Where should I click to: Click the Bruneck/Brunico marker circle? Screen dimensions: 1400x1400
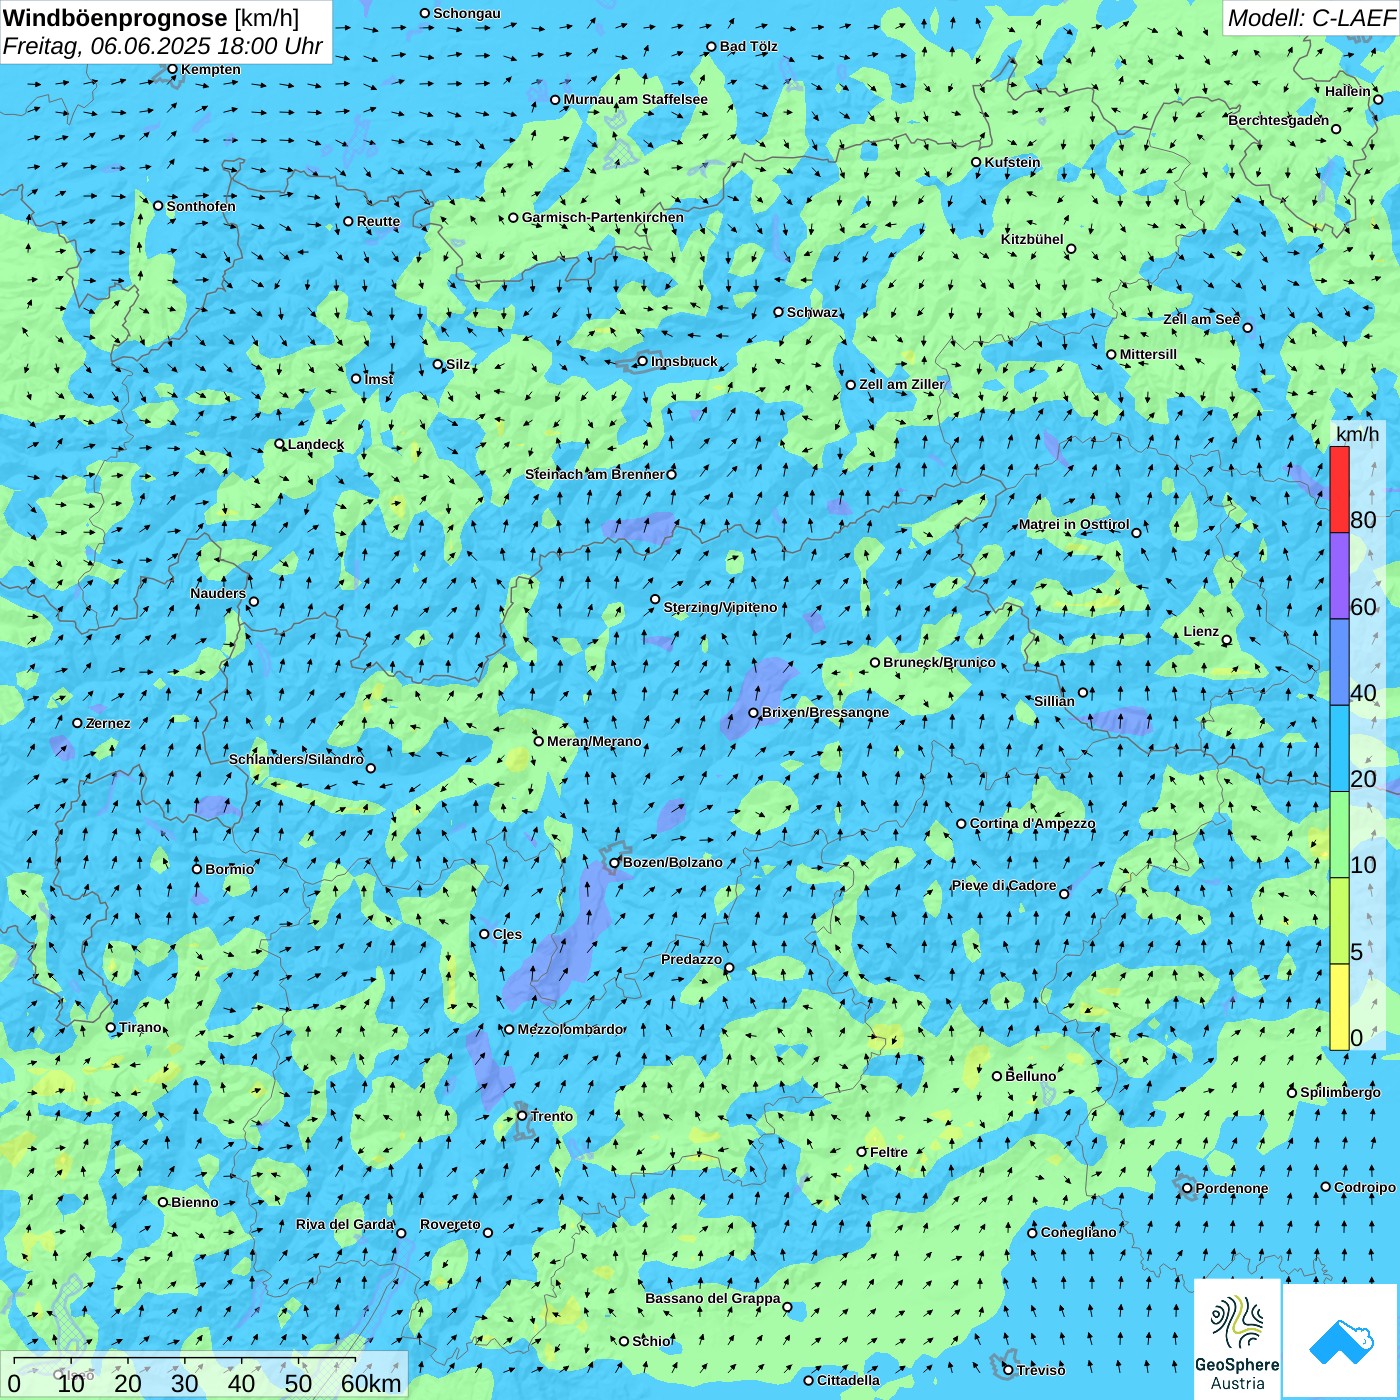(x=874, y=662)
